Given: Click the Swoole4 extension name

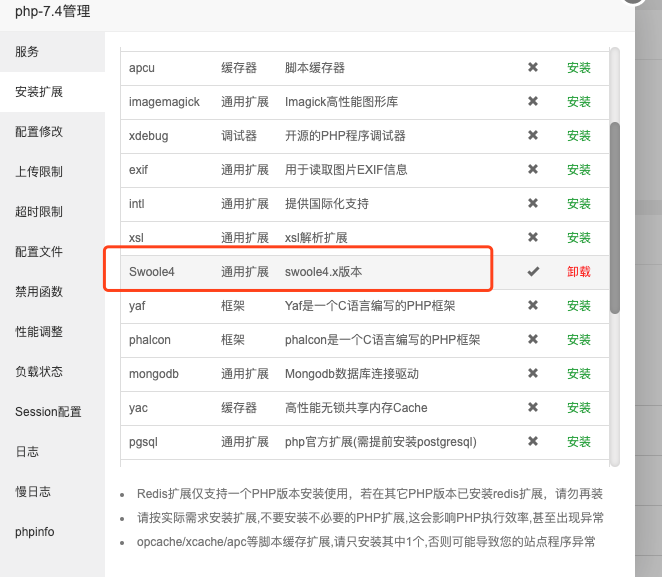Looking at the screenshot, I should point(152,272).
